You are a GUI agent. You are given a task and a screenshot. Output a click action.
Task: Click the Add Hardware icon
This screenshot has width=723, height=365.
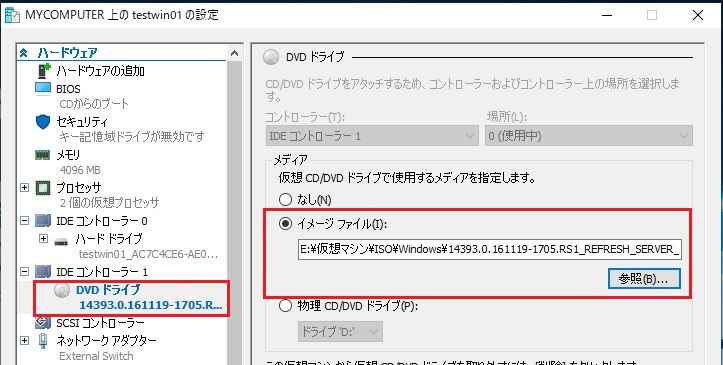coord(44,71)
